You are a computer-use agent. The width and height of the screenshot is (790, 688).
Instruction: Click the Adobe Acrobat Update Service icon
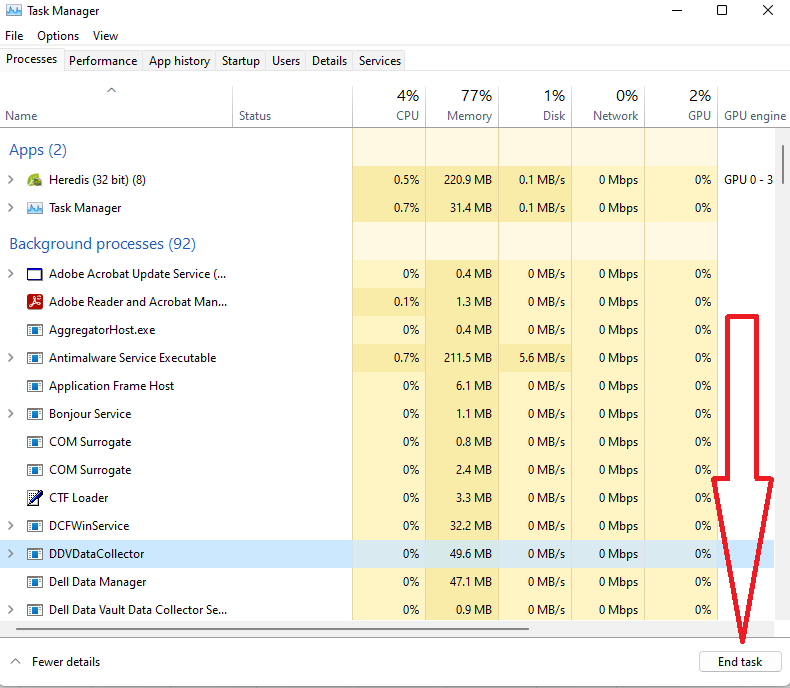pos(34,274)
